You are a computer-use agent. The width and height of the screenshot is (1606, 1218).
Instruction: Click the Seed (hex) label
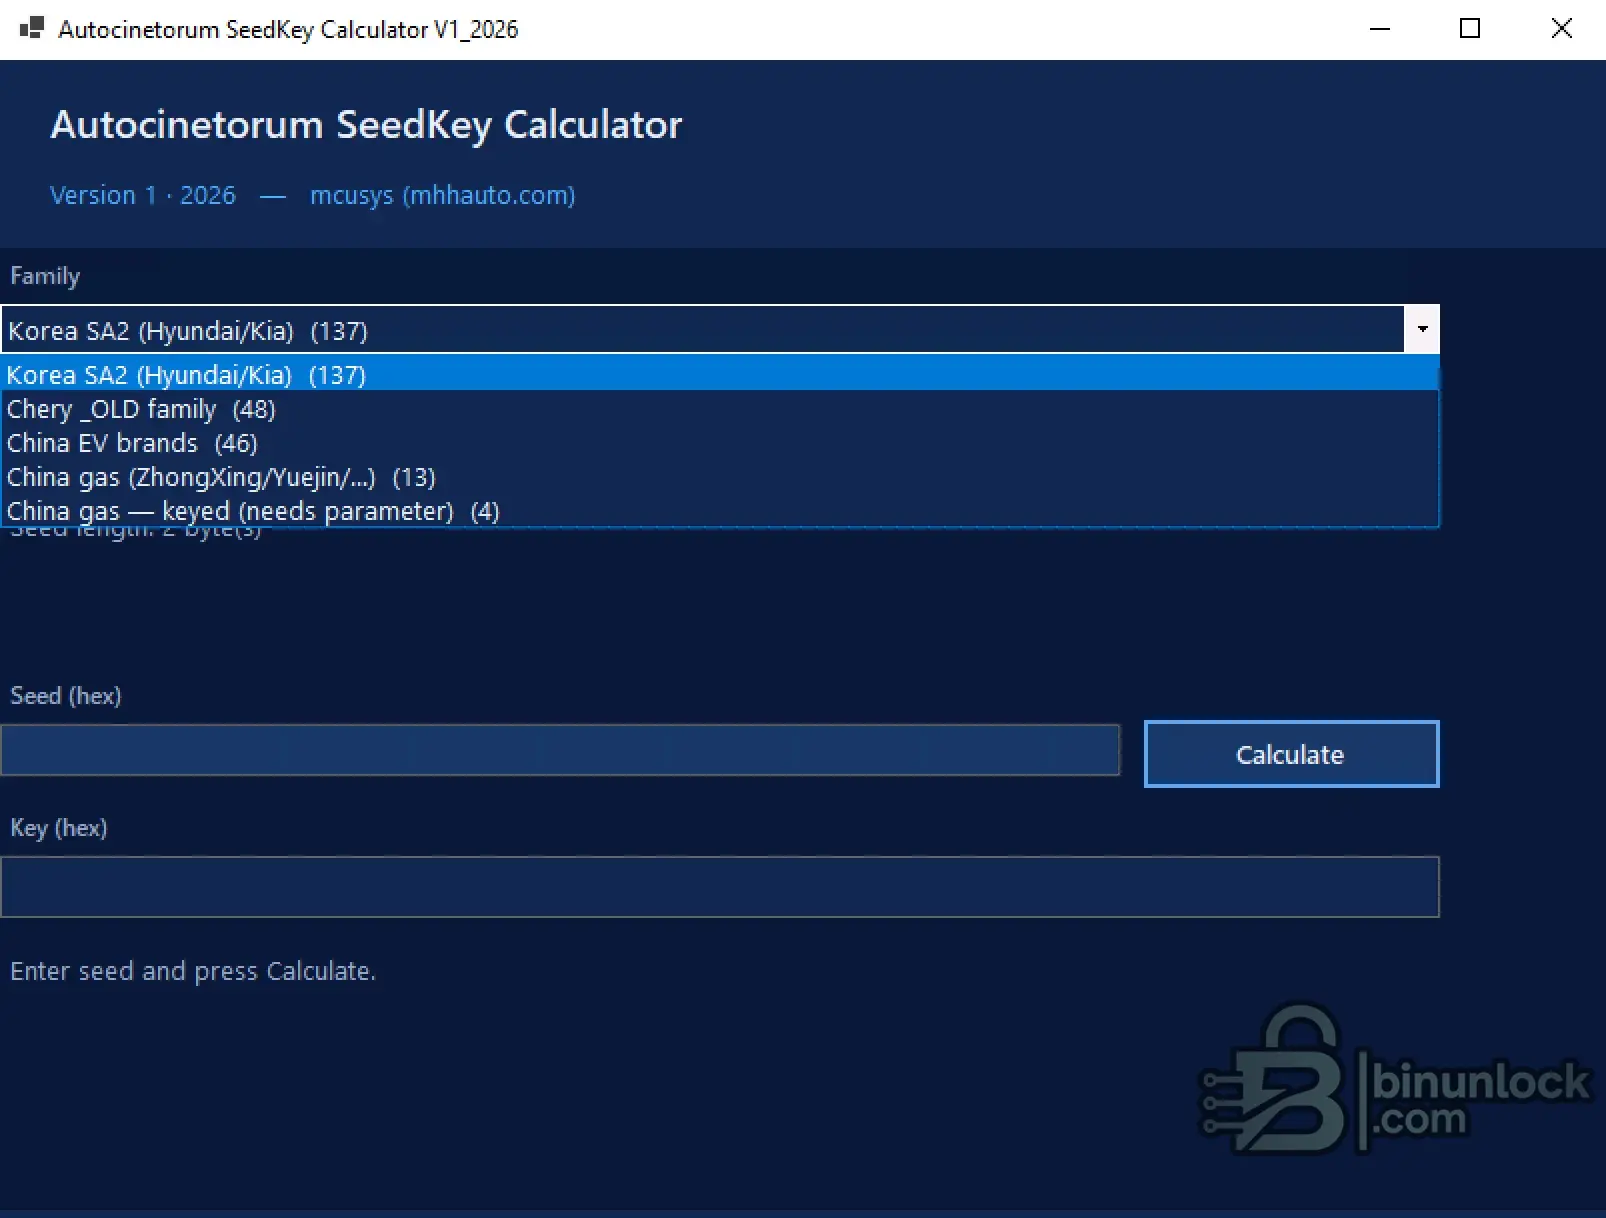66,696
